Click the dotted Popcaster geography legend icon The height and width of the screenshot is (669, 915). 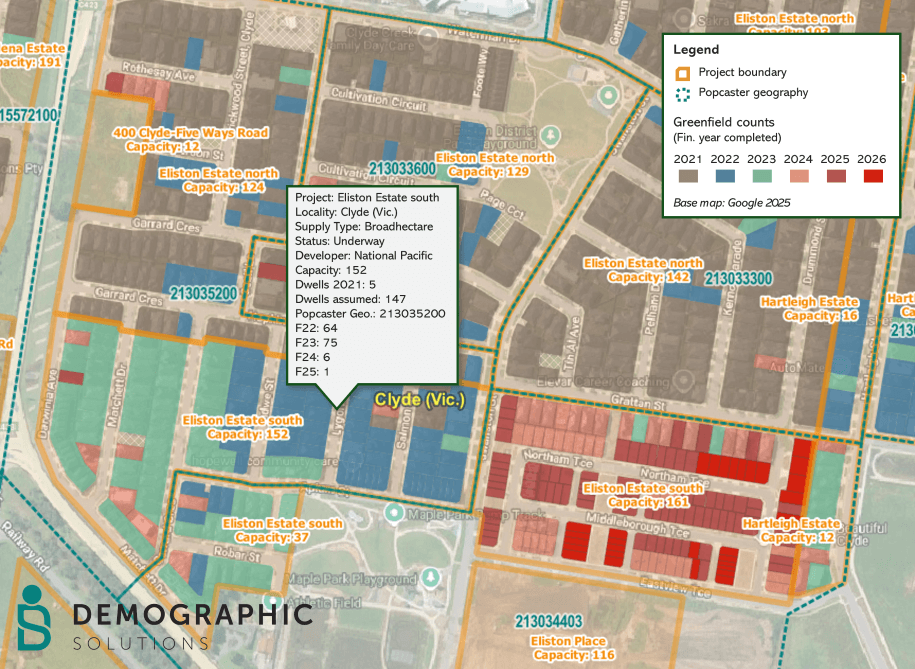682,94
